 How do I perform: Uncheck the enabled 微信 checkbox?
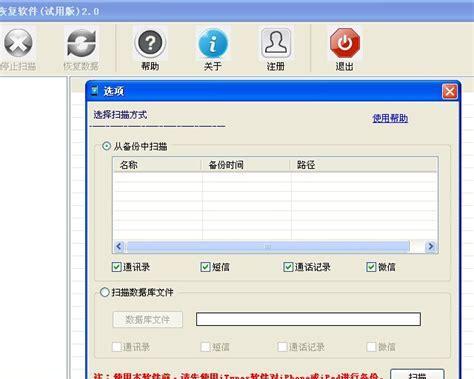[371, 267]
